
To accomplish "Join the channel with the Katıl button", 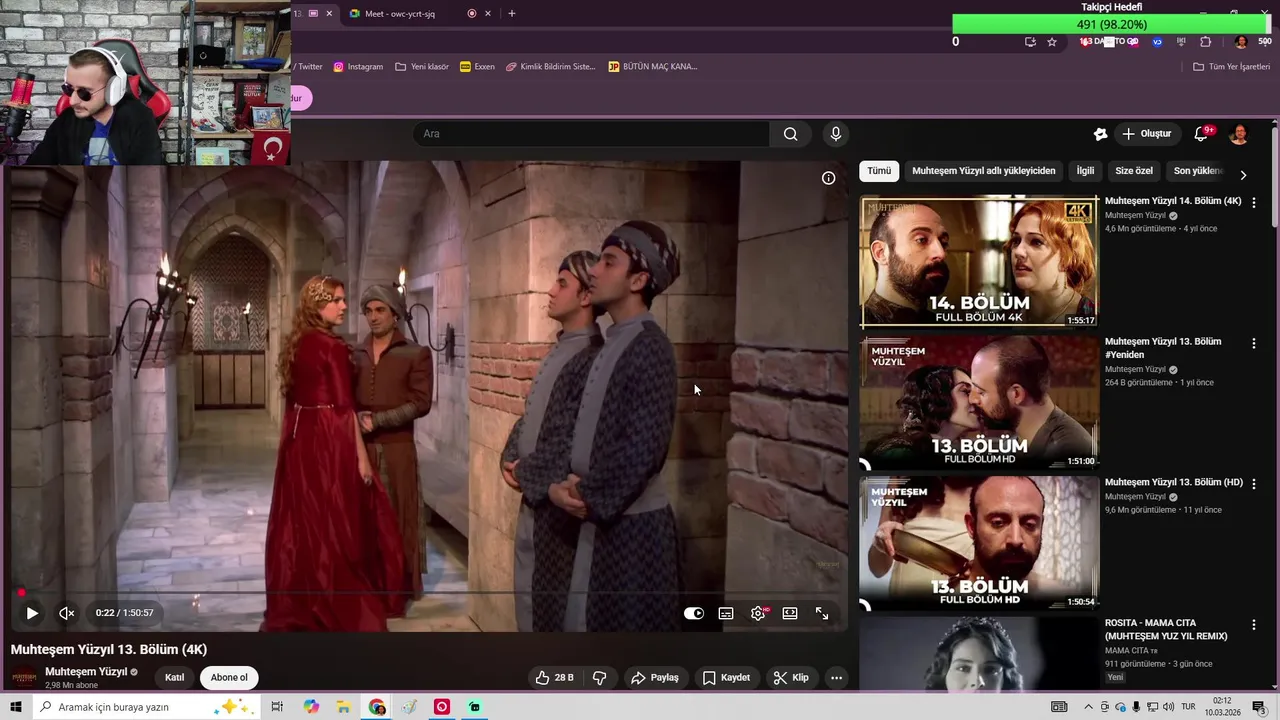I will [x=174, y=677].
